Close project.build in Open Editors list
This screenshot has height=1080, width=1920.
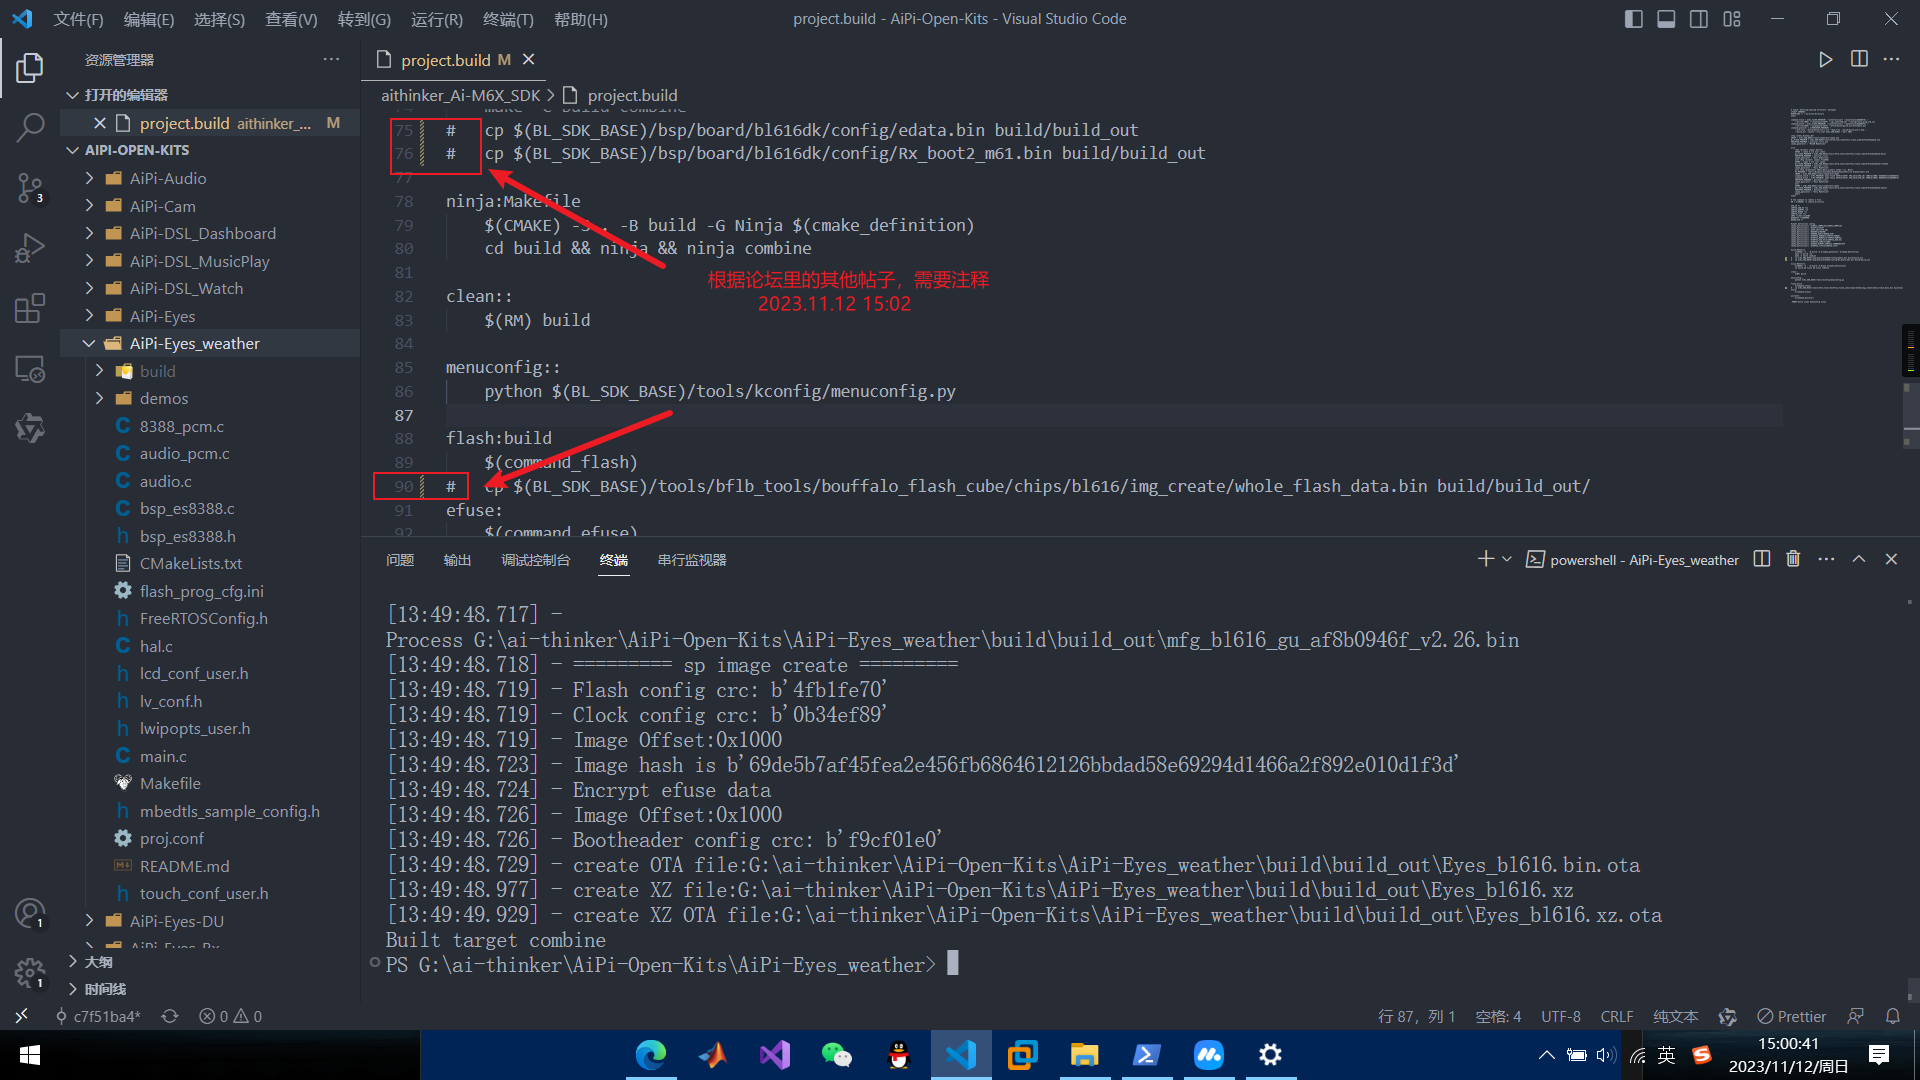click(100, 123)
